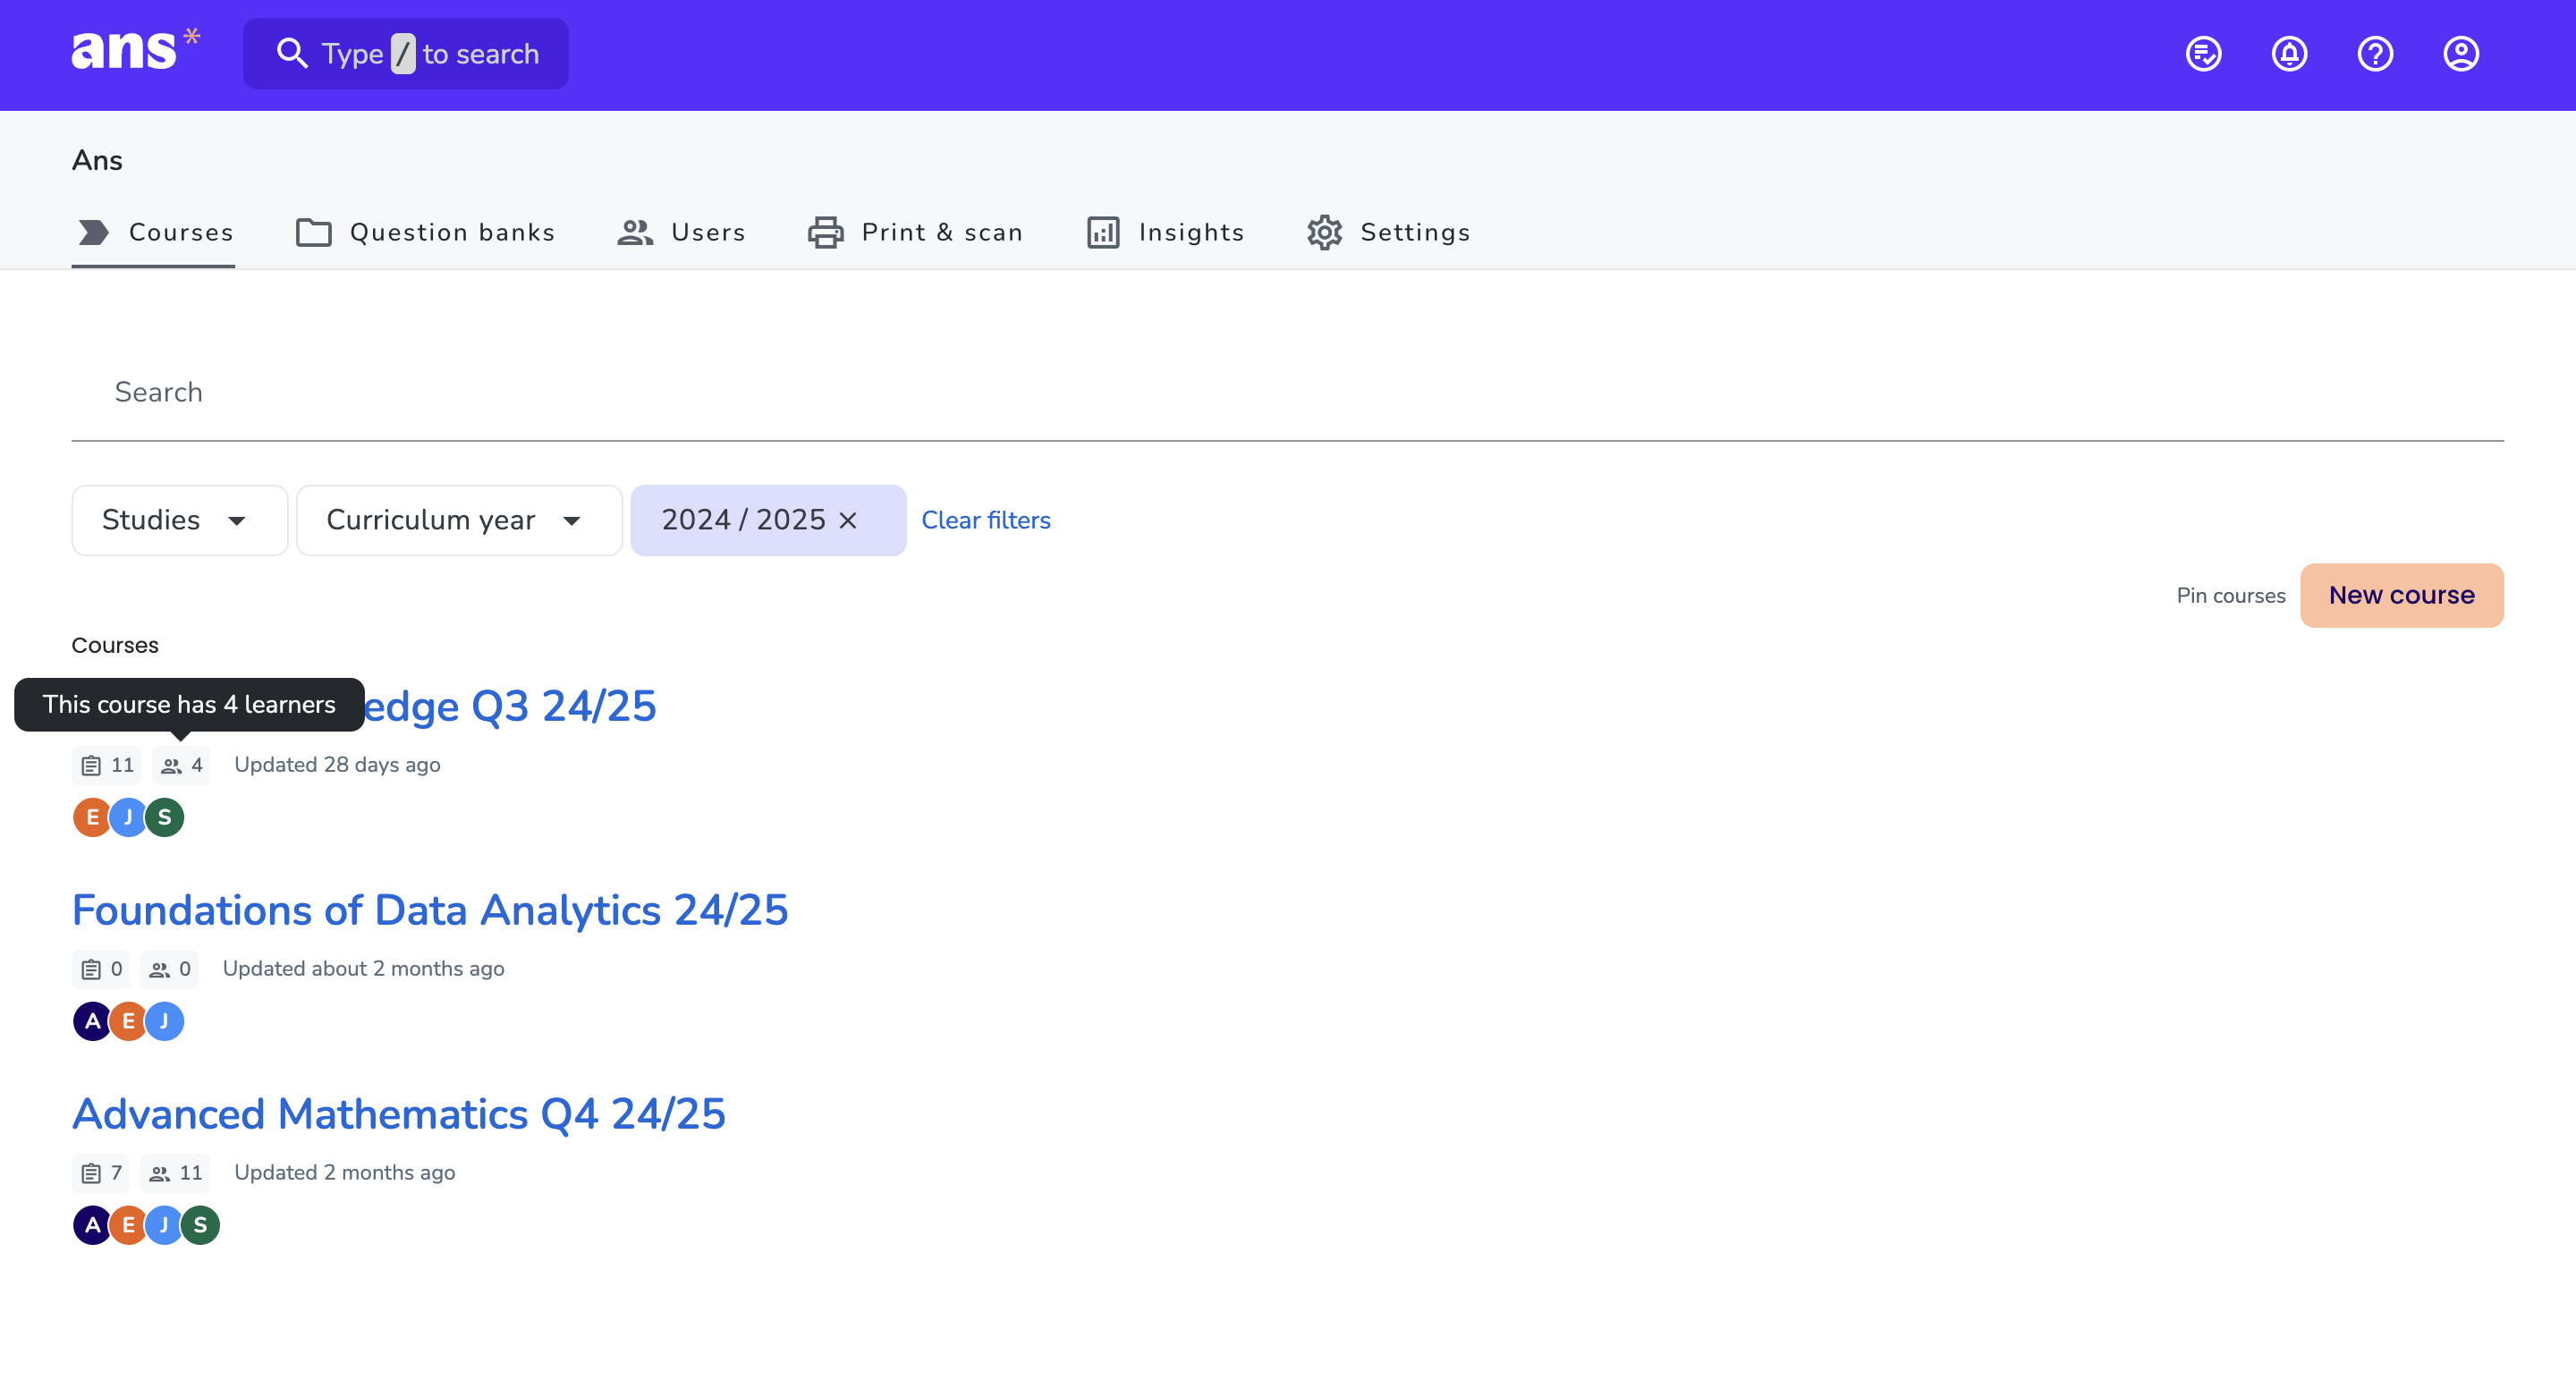This screenshot has height=1388, width=2576.
Task: Focus the courses Search field
Action: (x=1286, y=392)
